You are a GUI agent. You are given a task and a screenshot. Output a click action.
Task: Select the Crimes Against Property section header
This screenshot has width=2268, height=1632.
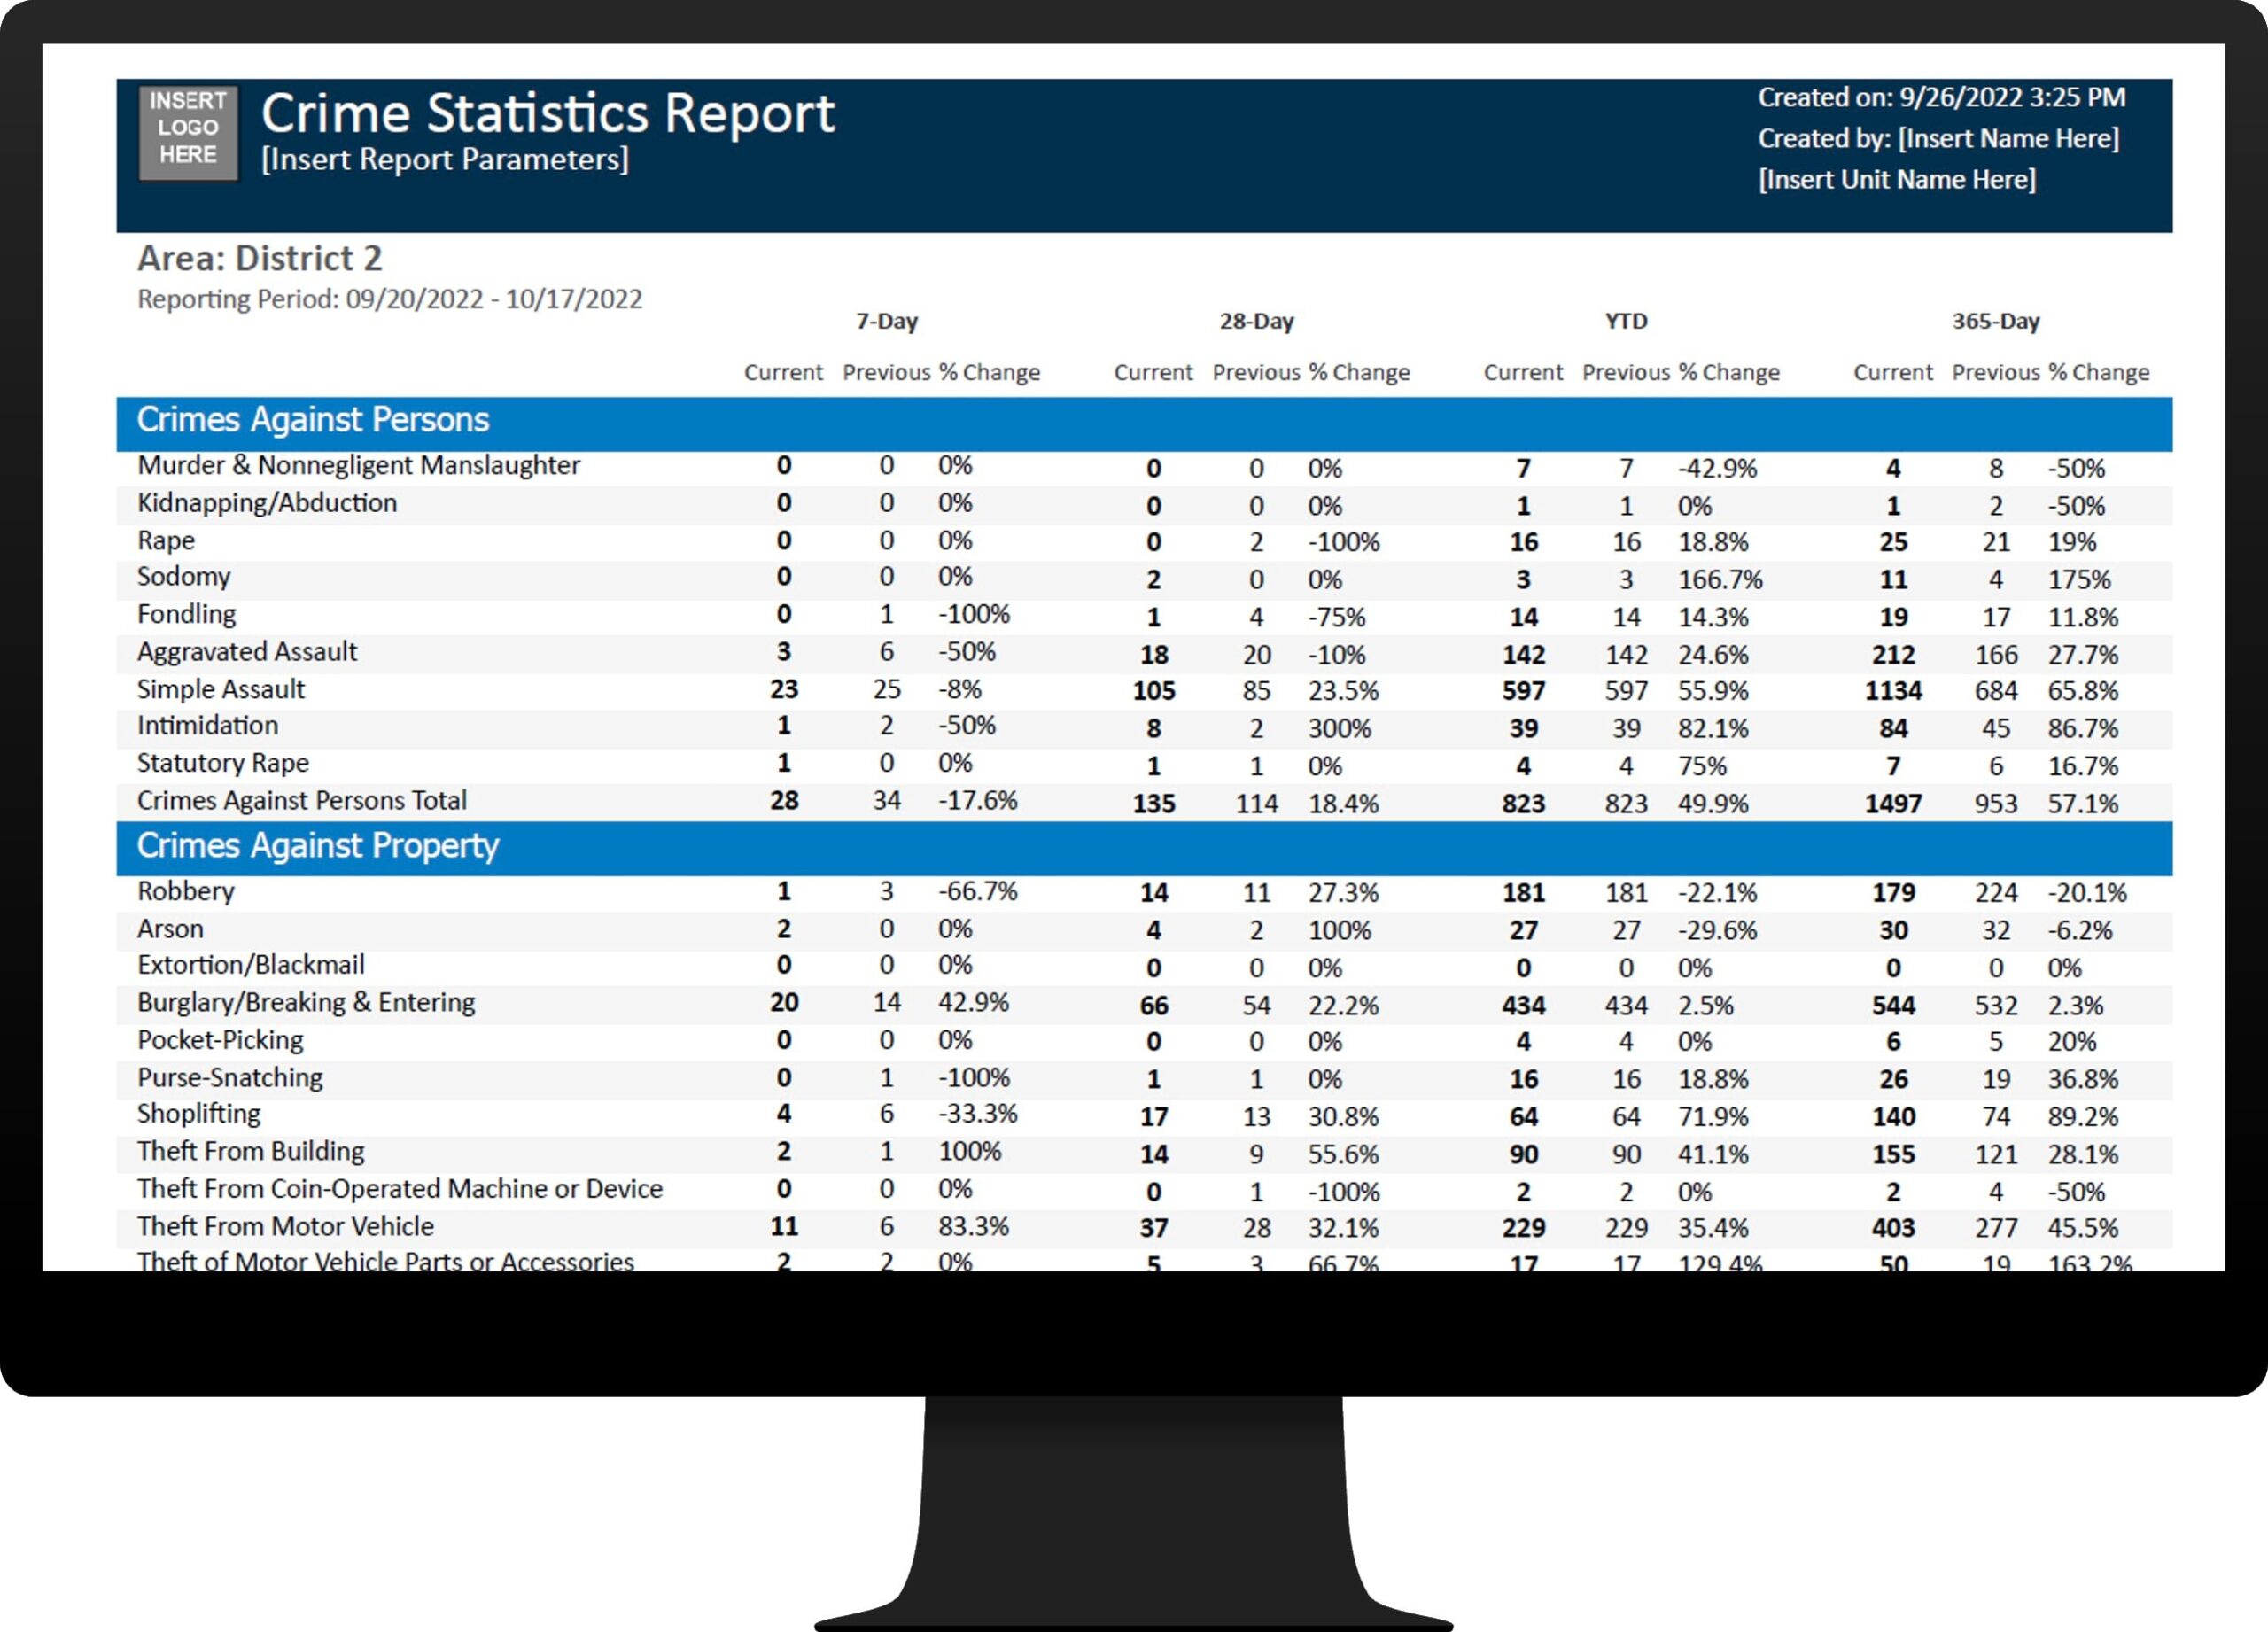317,846
